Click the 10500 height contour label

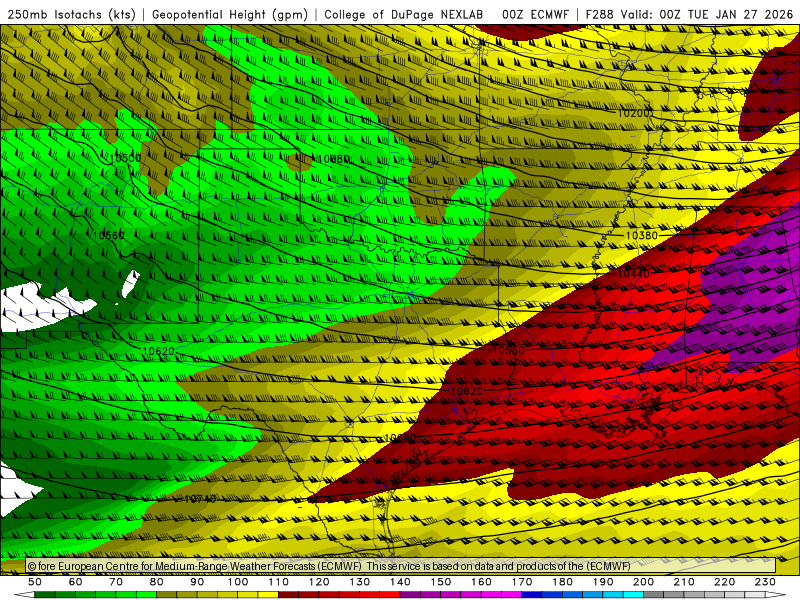(125, 158)
